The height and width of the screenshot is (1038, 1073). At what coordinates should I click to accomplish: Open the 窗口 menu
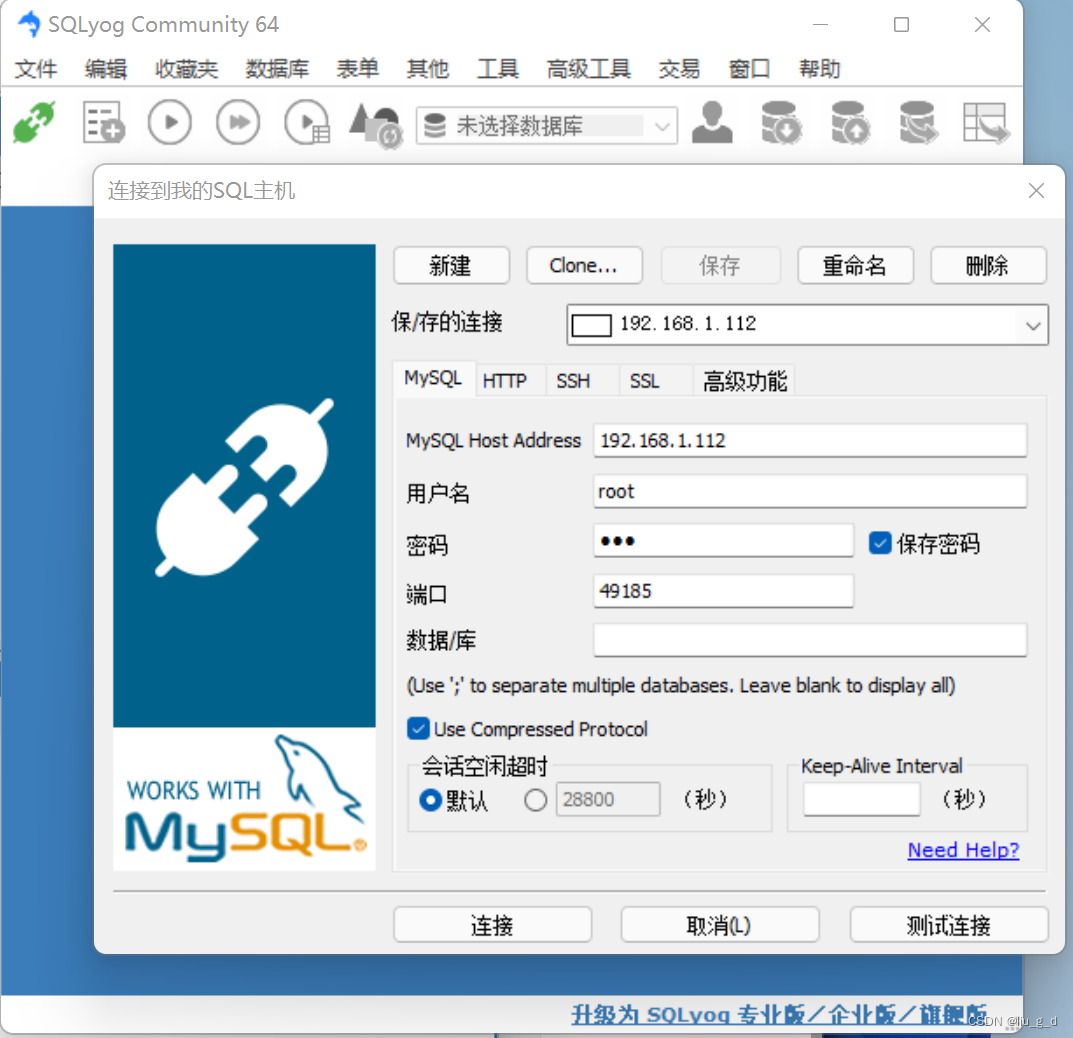click(x=749, y=68)
